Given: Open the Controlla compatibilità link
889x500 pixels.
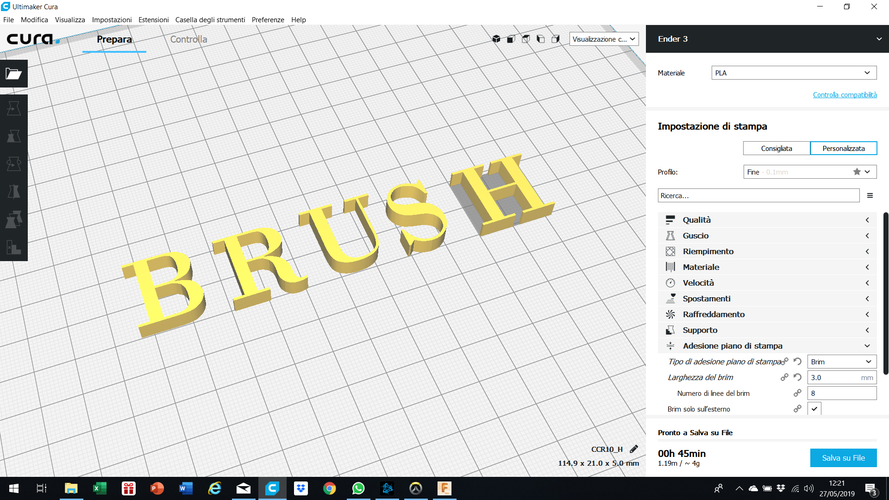Looking at the screenshot, I should coord(844,95).
